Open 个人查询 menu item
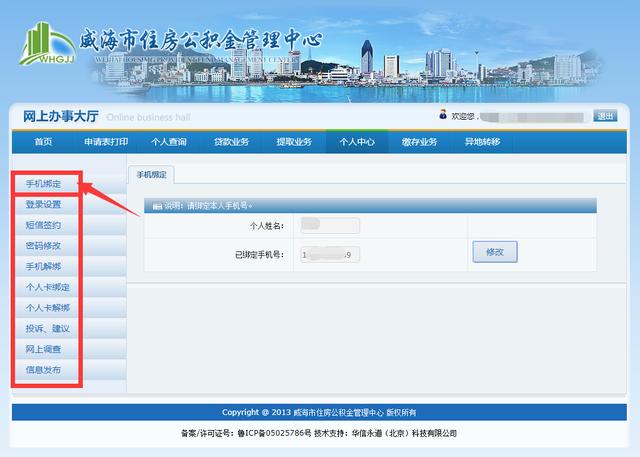Viewport: 640px width, 457px height. (169, 142)
